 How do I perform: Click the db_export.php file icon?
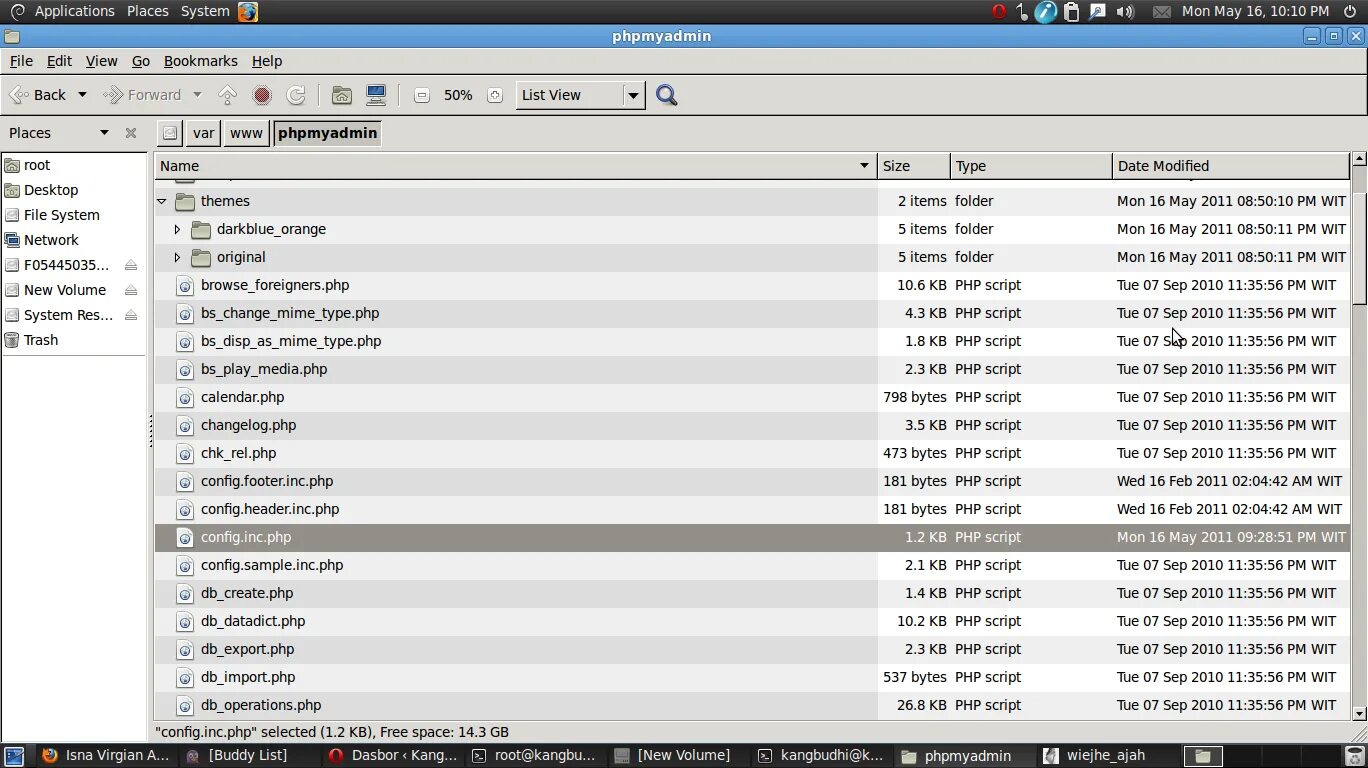tap(184, 649)
